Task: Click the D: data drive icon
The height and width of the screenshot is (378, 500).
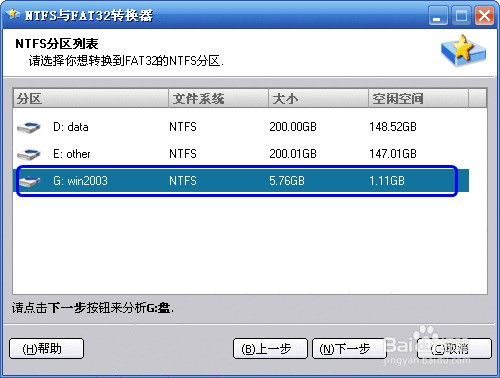Action: pos(29,127)
